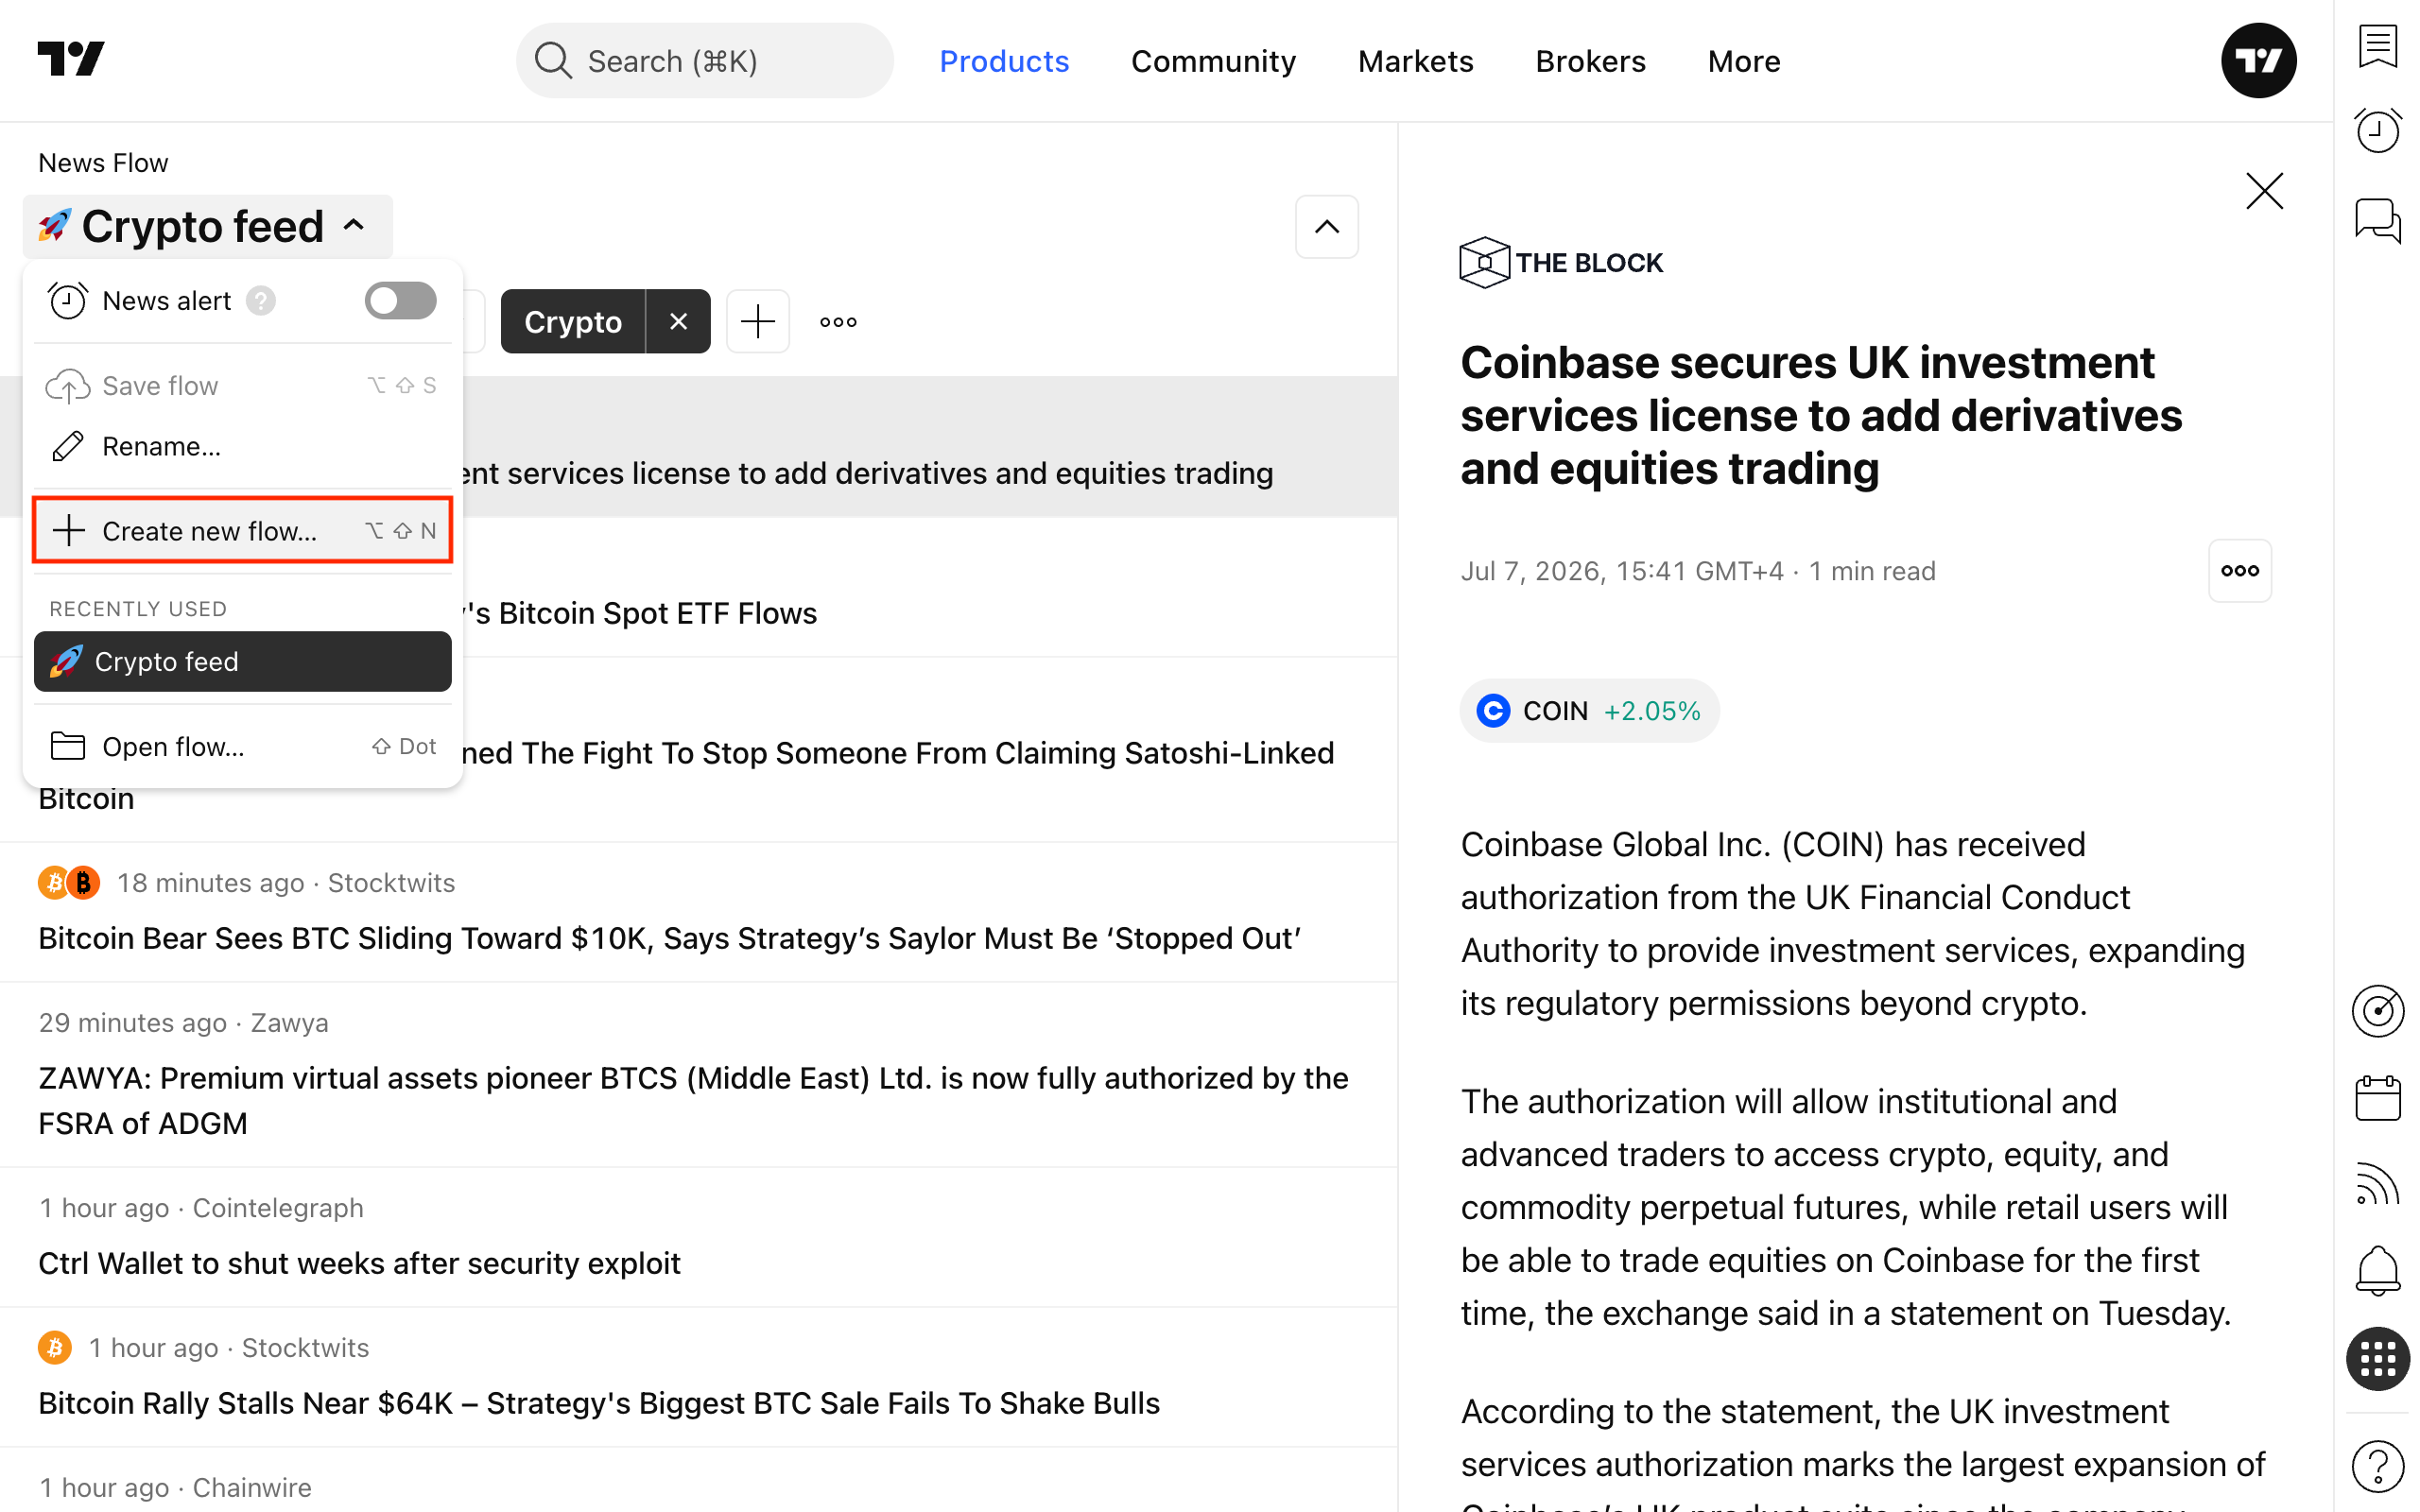Image resolution: width=2420 pixels, height=1512 pixels.
Task: Open the notifications bell icon
Action: click(2377, 1271)
